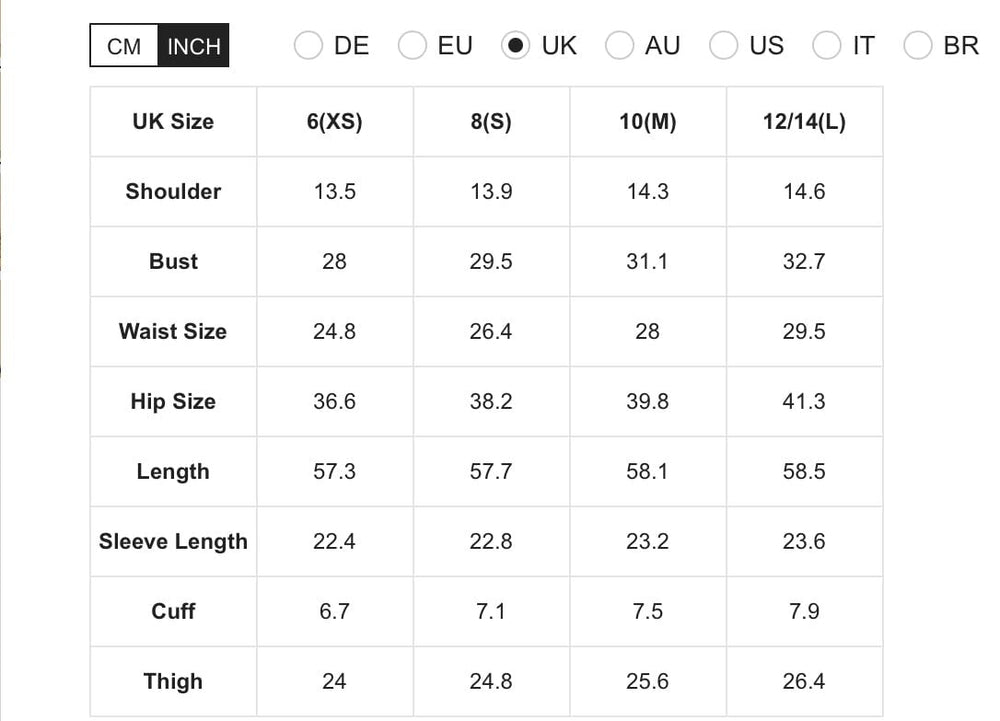Viewport: 1000px width, 721px height.
Task: Click the 6(XS) size column header
Action: (334, 121)
